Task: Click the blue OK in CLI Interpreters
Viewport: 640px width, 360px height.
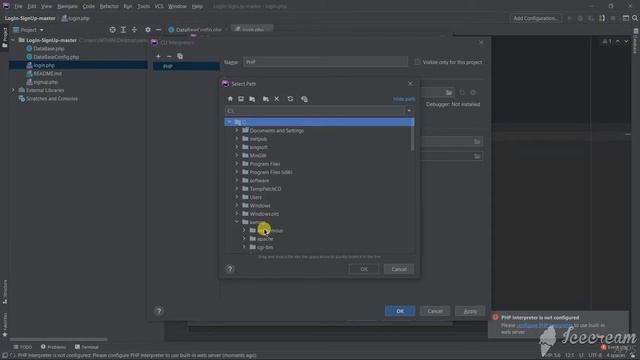Action: coord(400,311)
